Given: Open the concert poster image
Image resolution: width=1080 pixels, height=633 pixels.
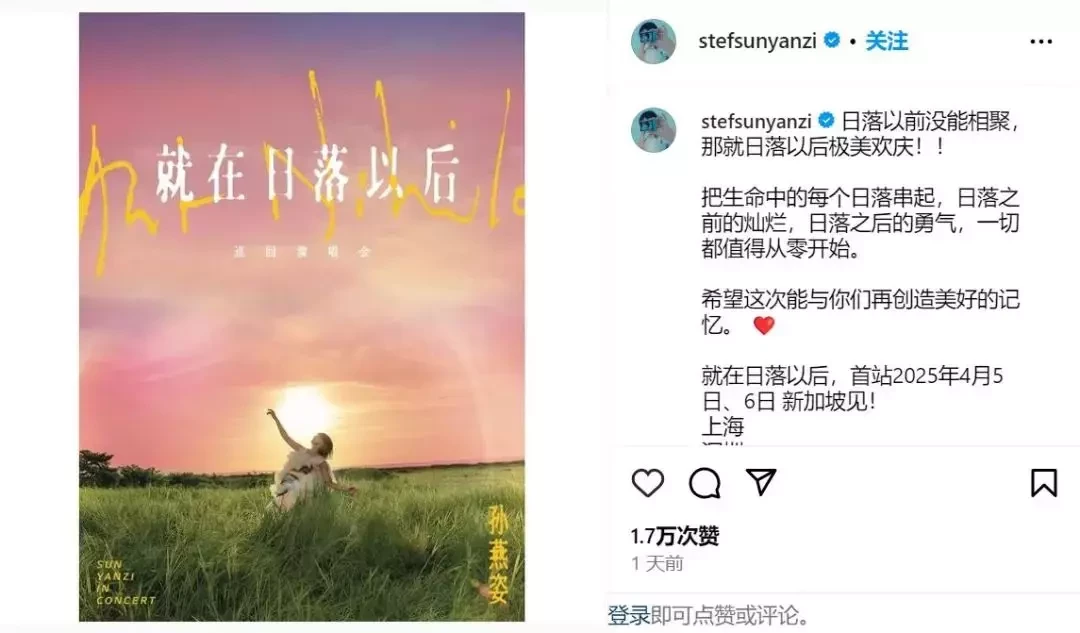Looking at the screenshot, I should (x=302, y=317).
